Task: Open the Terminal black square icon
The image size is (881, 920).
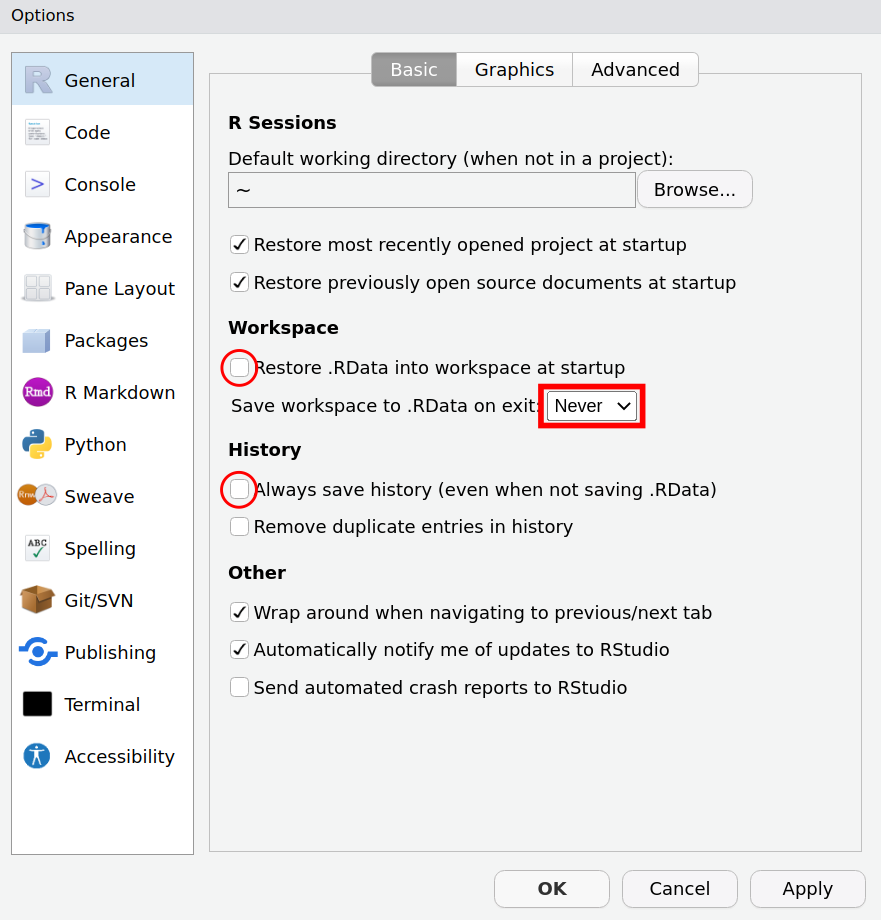Action: pyautogui.click(x=37, y=705)
